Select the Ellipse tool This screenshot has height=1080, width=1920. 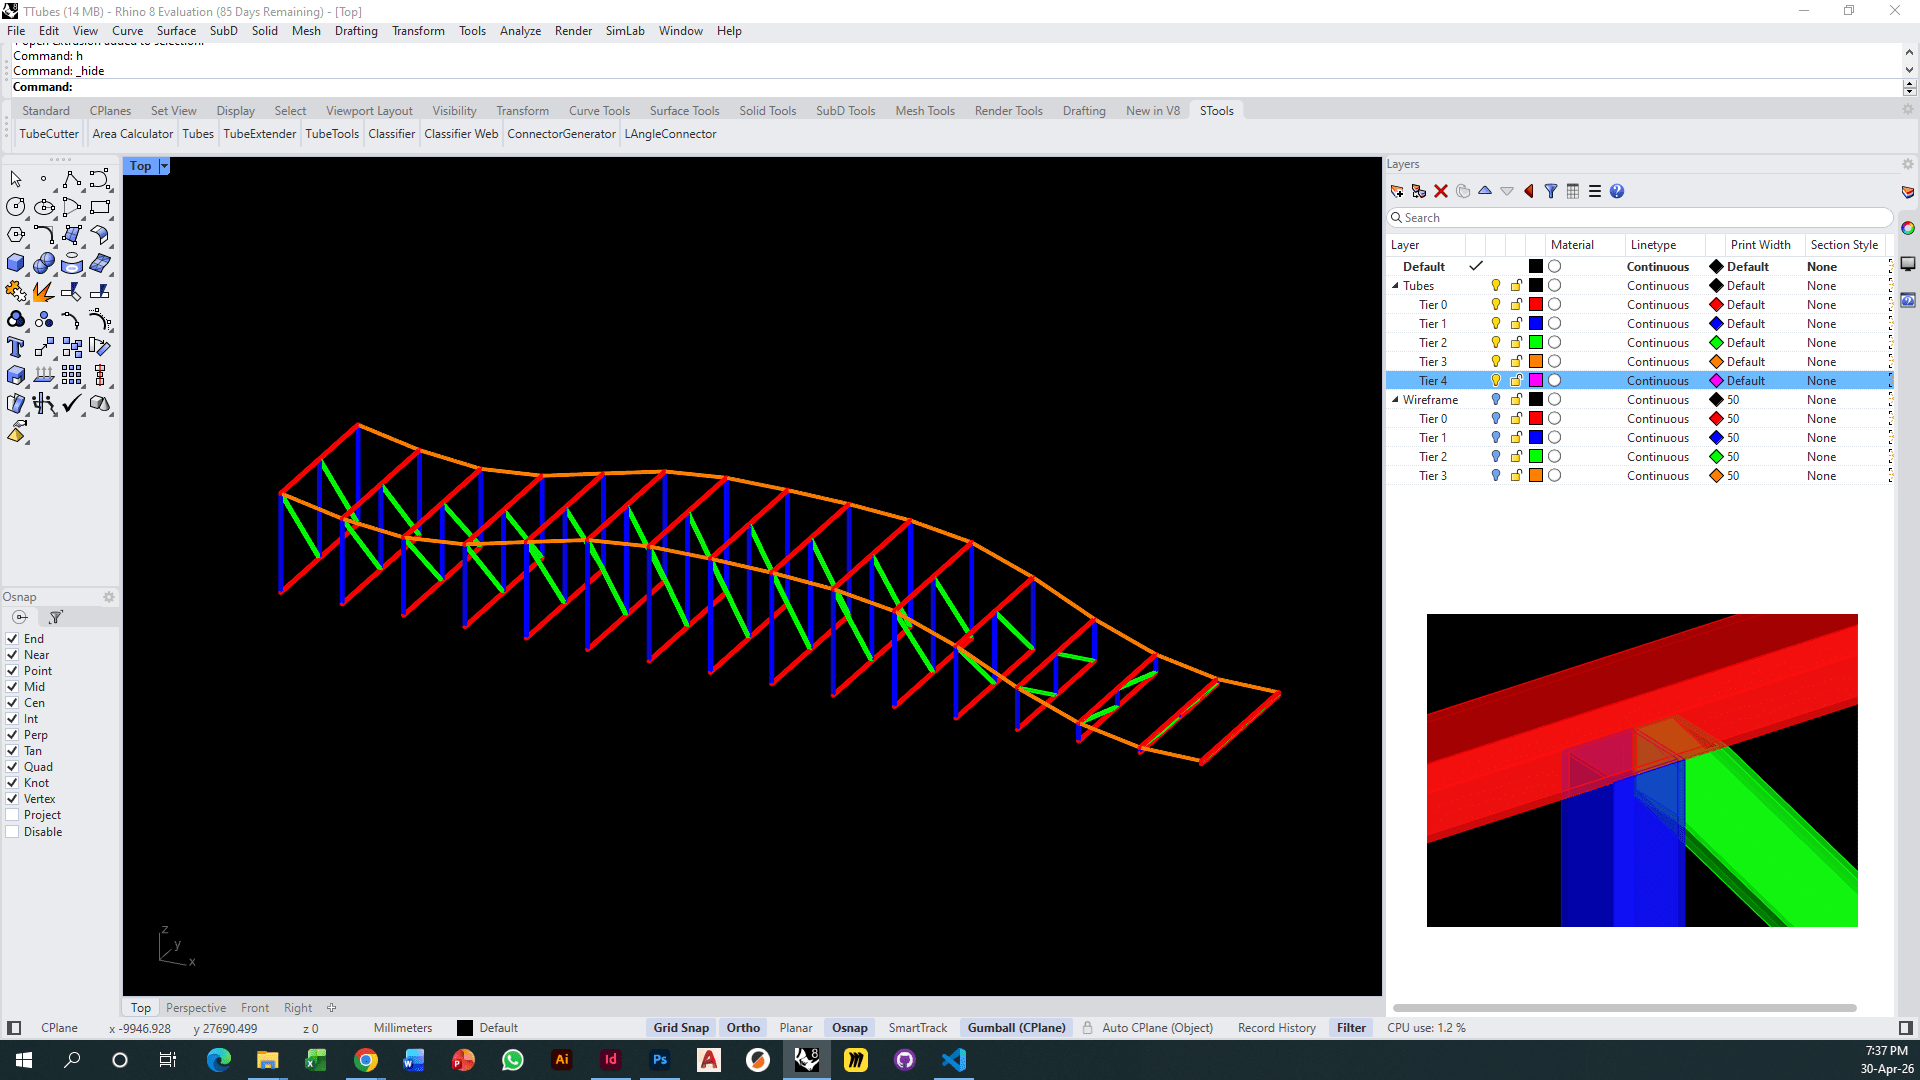pyautogui.click(x=44, y=207)
